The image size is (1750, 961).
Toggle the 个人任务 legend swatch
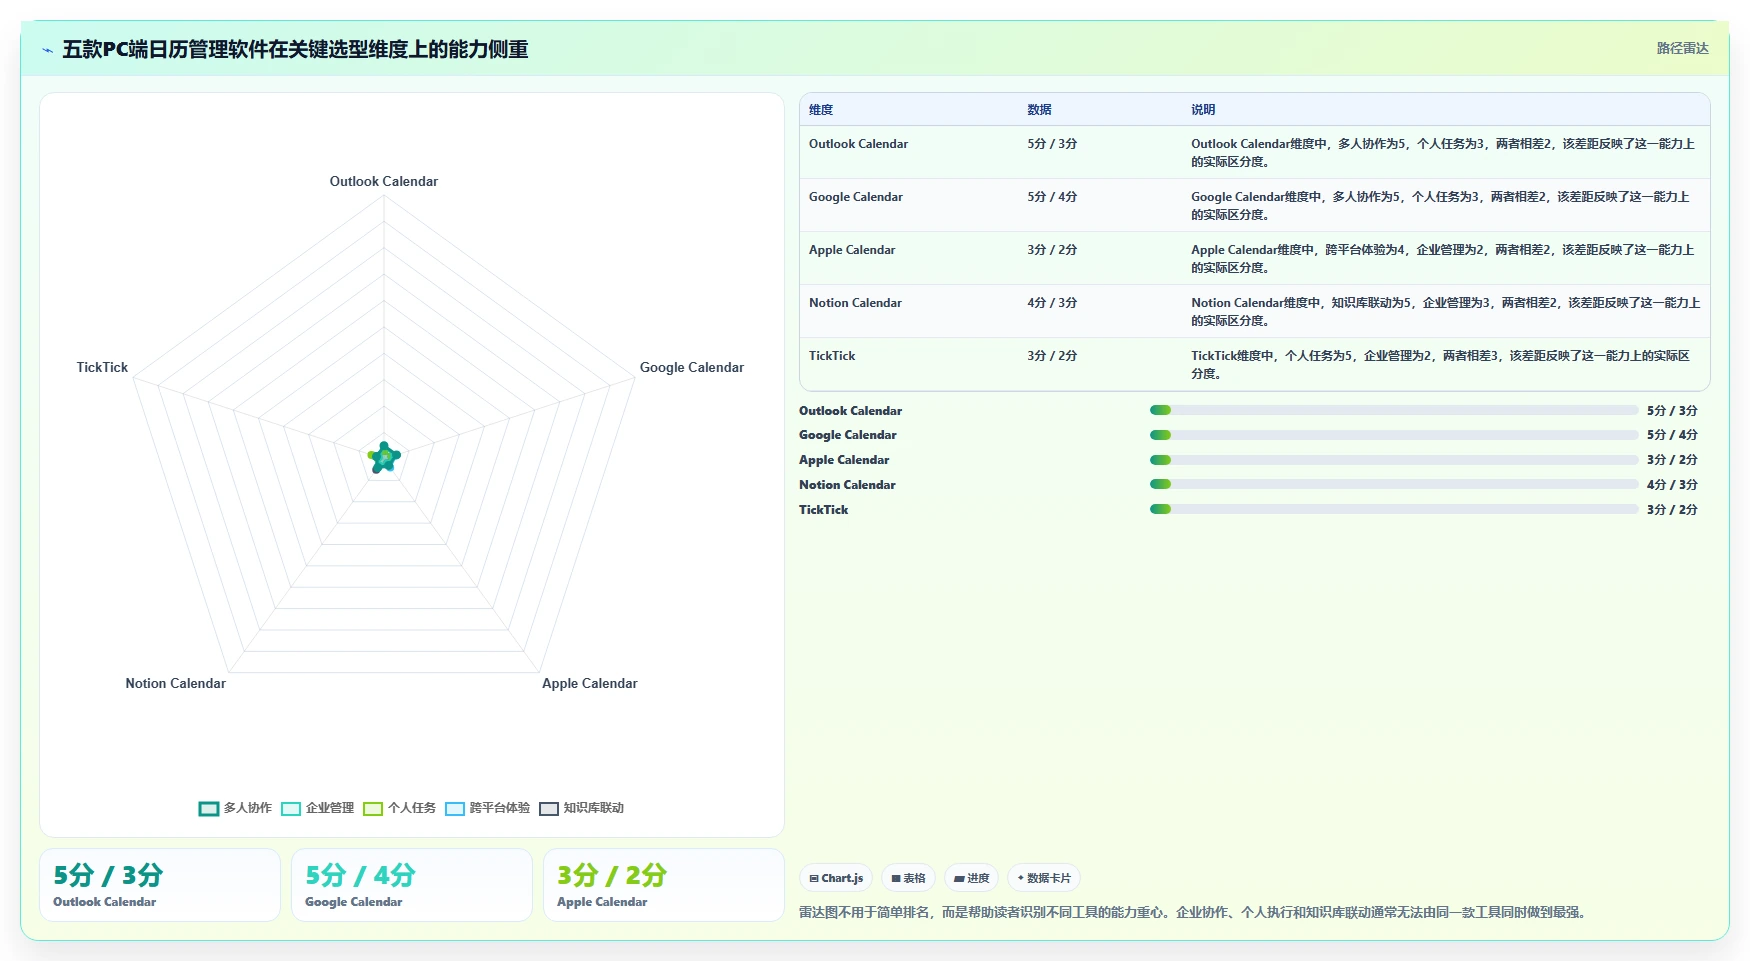click(373, 809)
